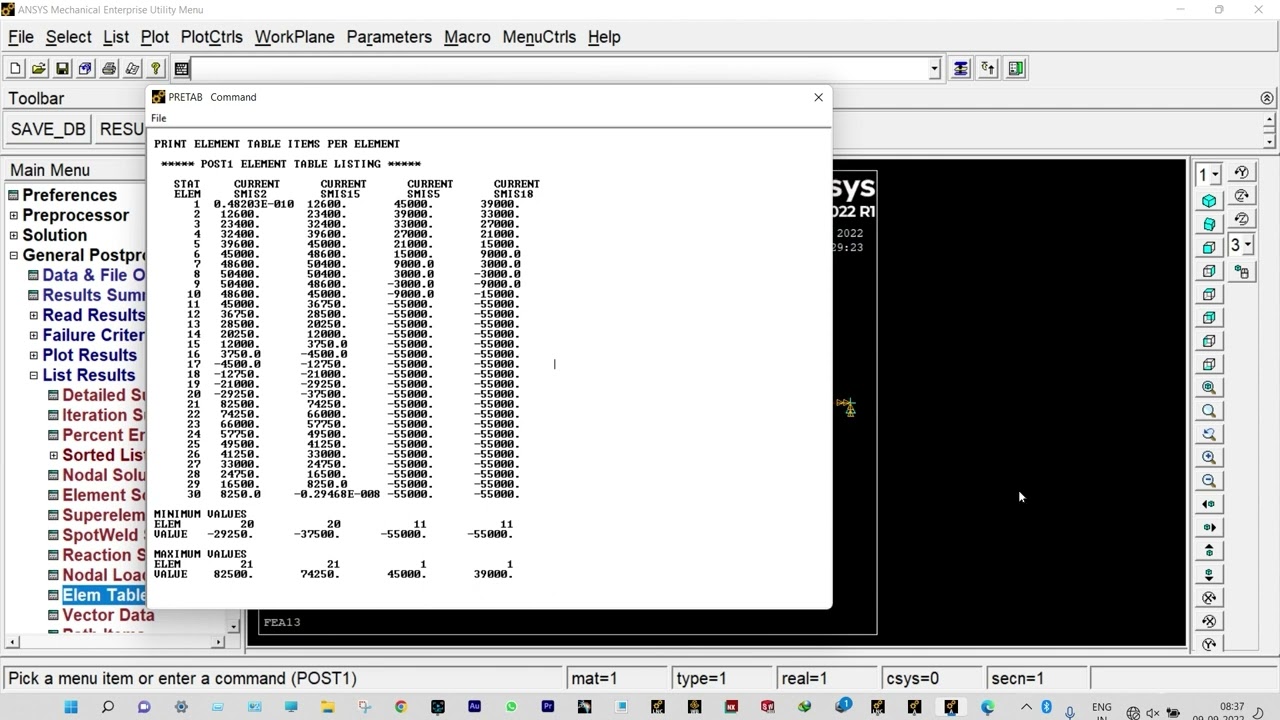Open the command input history dropdown arrow
The image size is (1280, 720).
934,69
